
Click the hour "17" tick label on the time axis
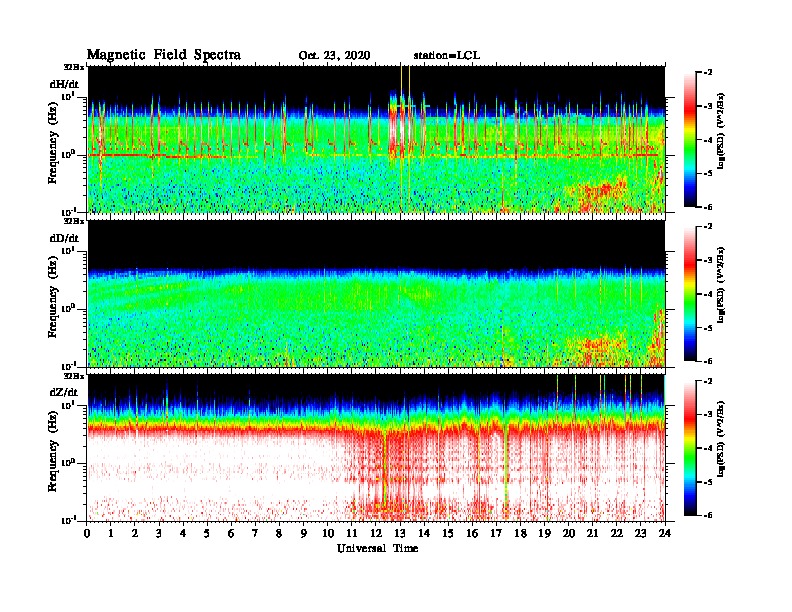coord(497,533)
